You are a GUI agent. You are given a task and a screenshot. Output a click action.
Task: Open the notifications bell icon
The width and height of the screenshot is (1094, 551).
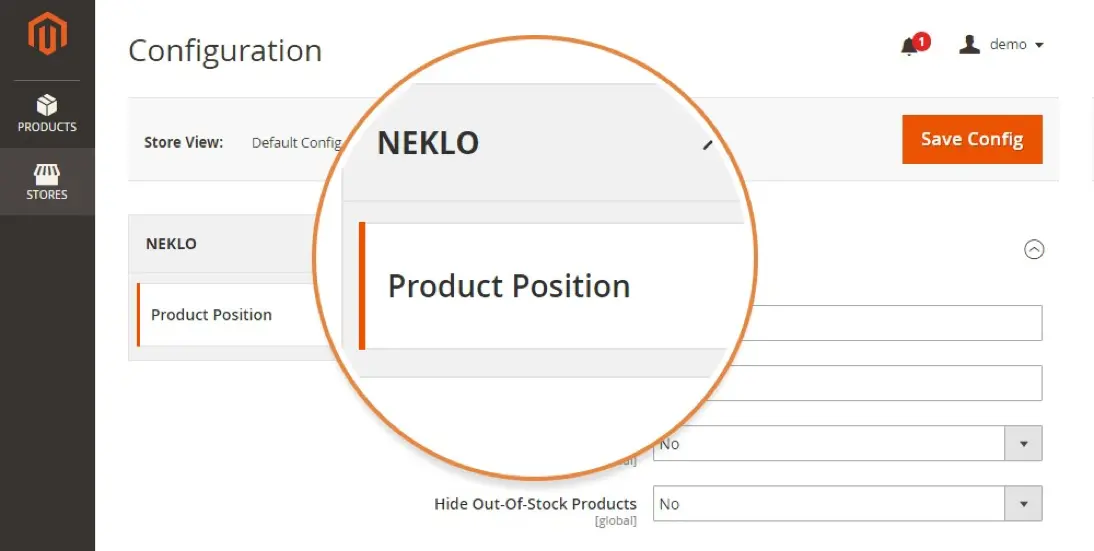pos(908,47)
